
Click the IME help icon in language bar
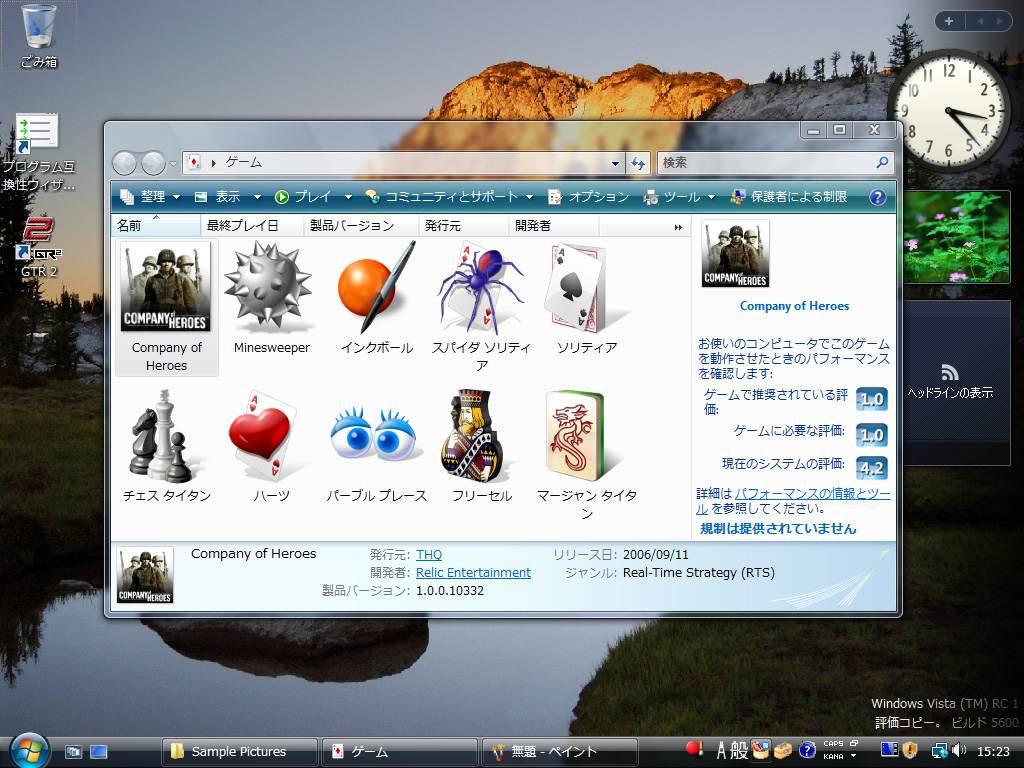click(x=807, y=750)
